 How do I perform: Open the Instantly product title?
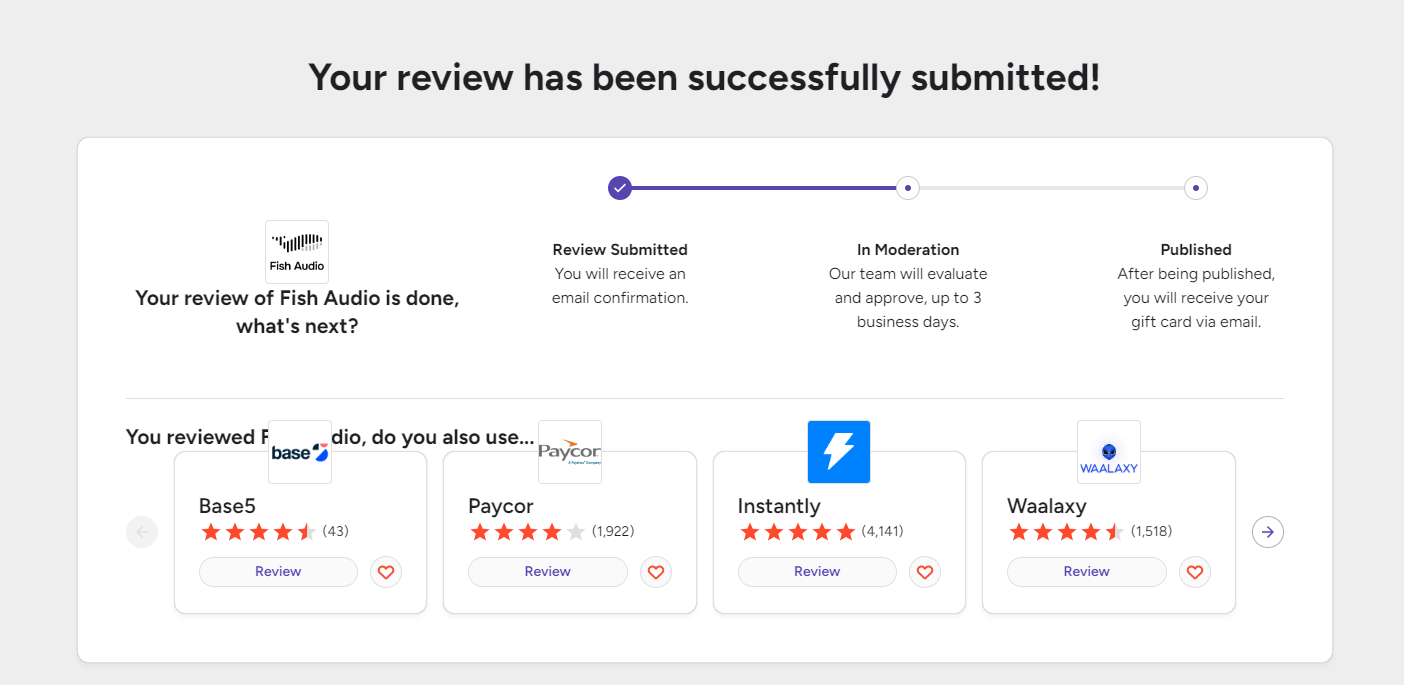(x=779, y=506)
